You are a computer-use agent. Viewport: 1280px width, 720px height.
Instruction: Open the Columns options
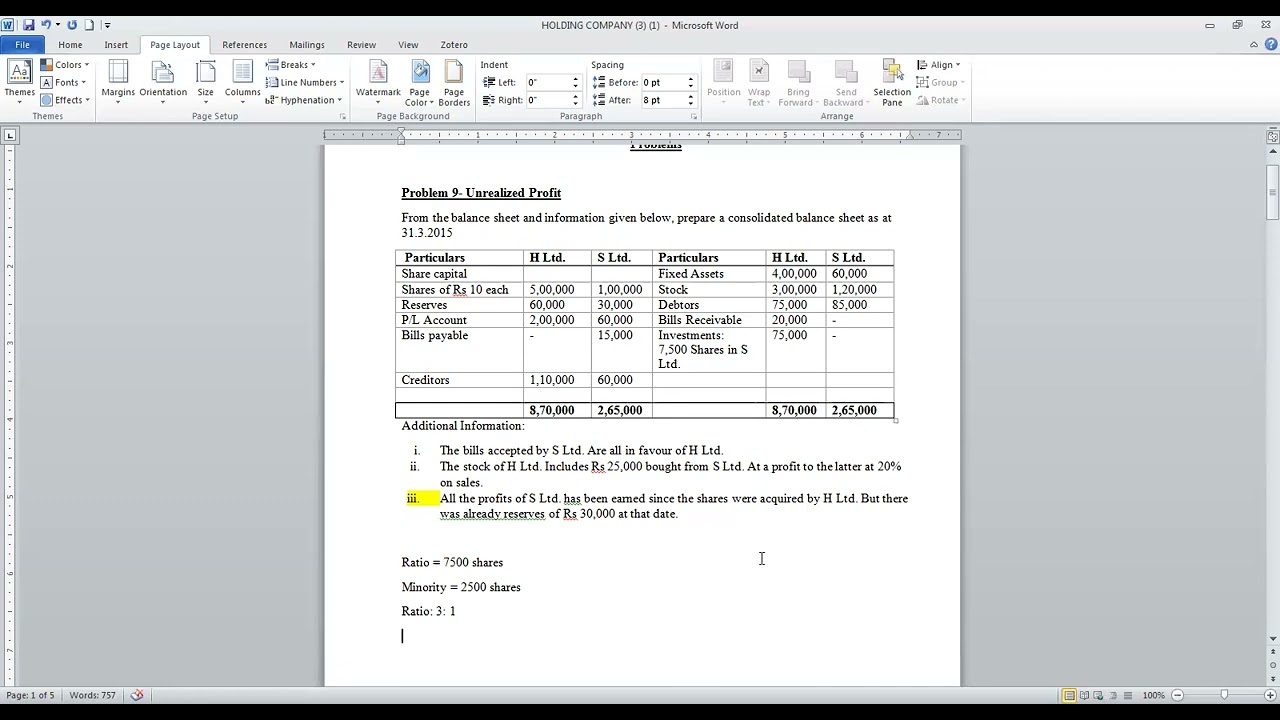(242, 83)
